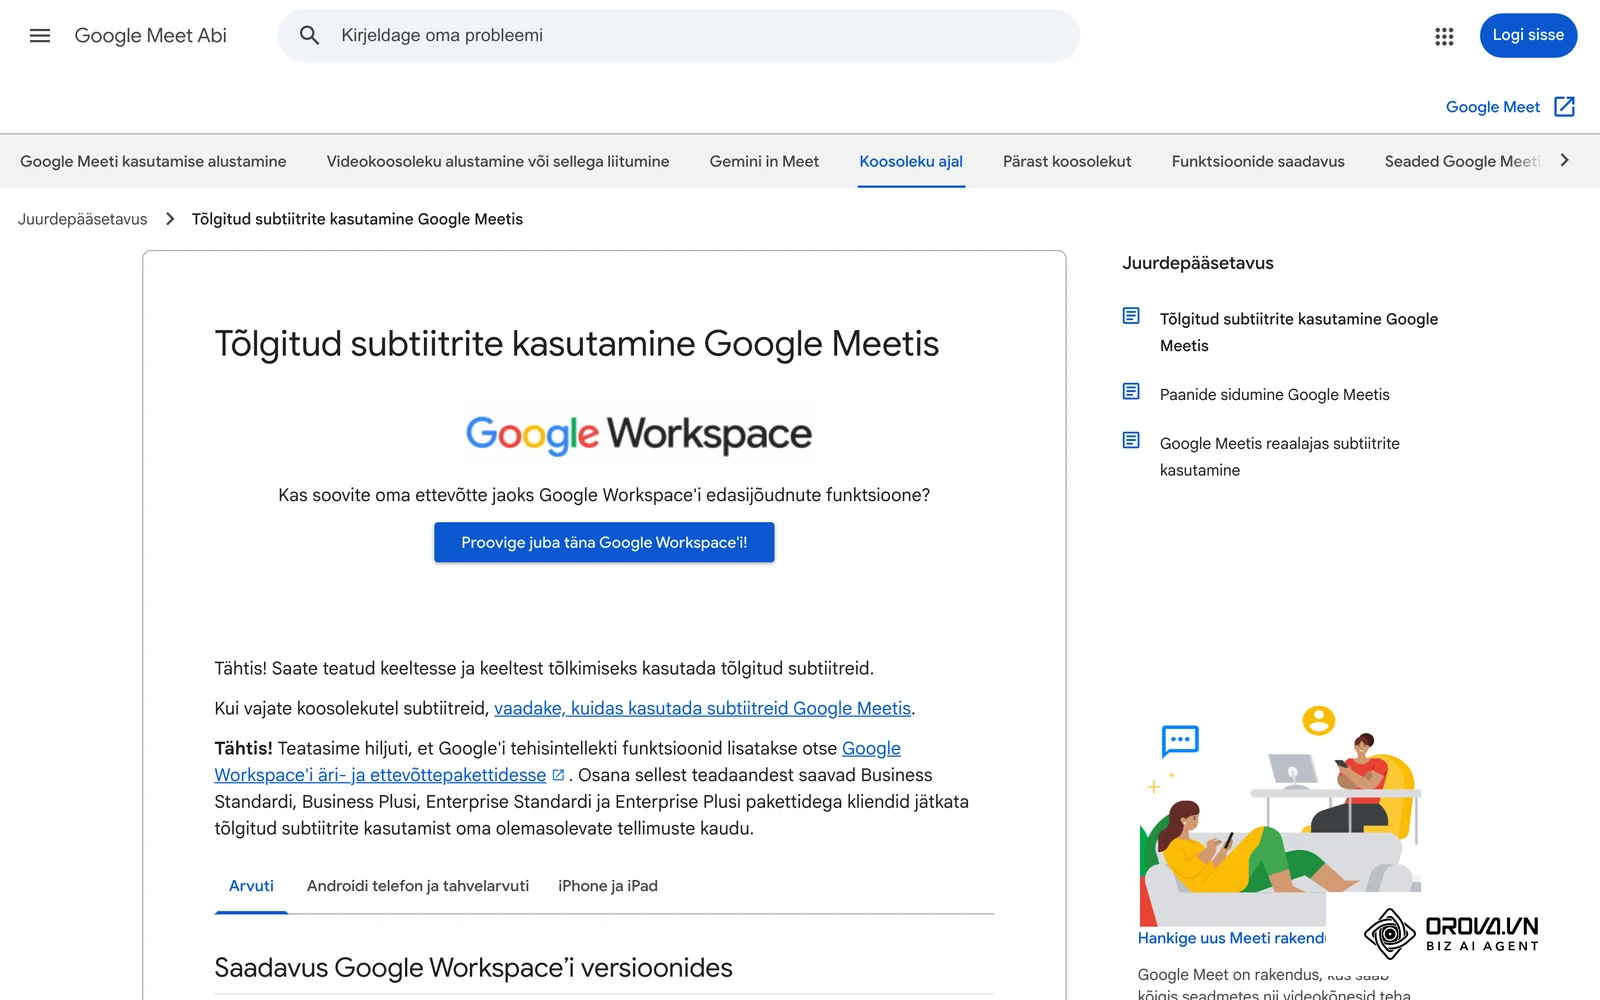Image resolution: width=1600 pixels, height=1000 pixels.
Task: Select the Gemini in Meet tab
Action: click(764, 161)
